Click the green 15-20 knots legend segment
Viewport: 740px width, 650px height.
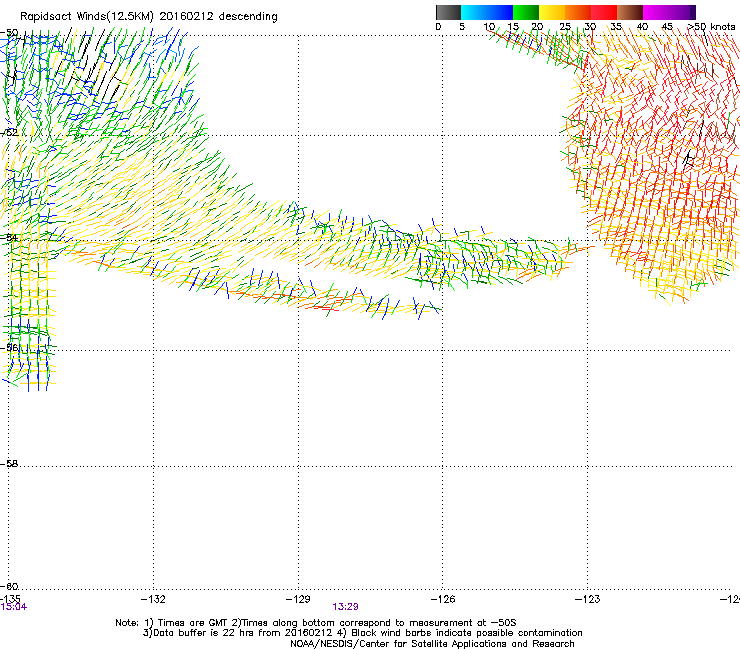526,12
